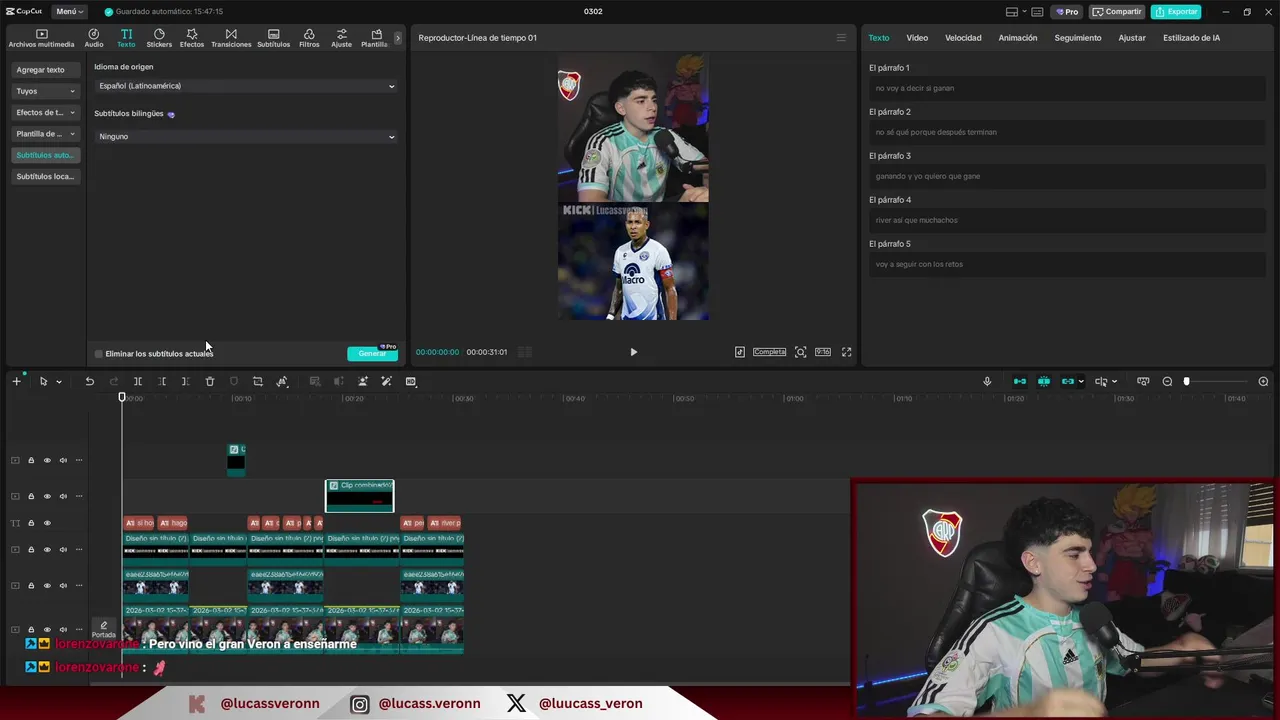Image resolution: width=1280 pixels, height=720 pixels.
Task: Open the selection tool mode dropdown
Action: (59, 382)
